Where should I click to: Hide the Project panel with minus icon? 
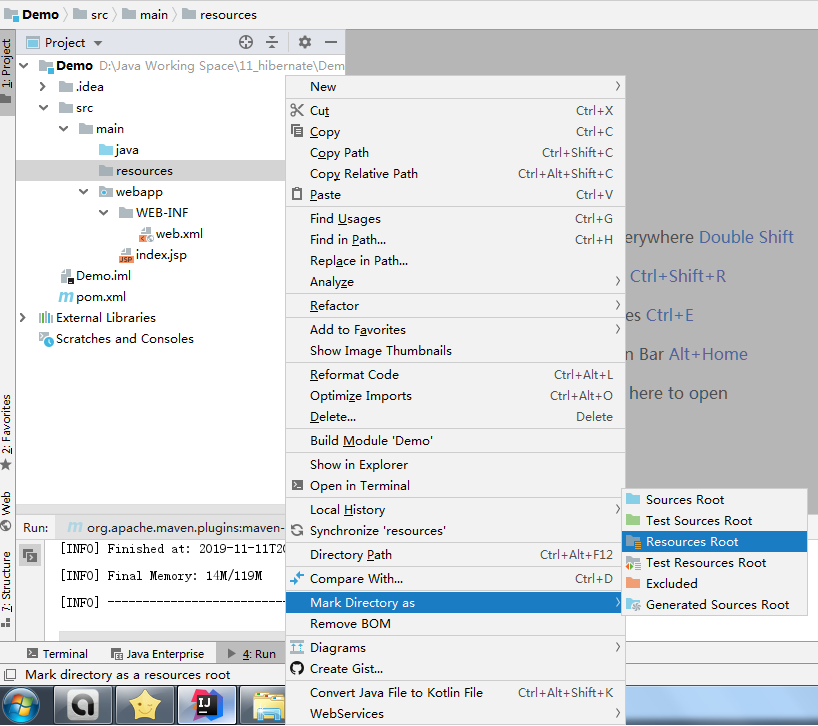point(331,42)
